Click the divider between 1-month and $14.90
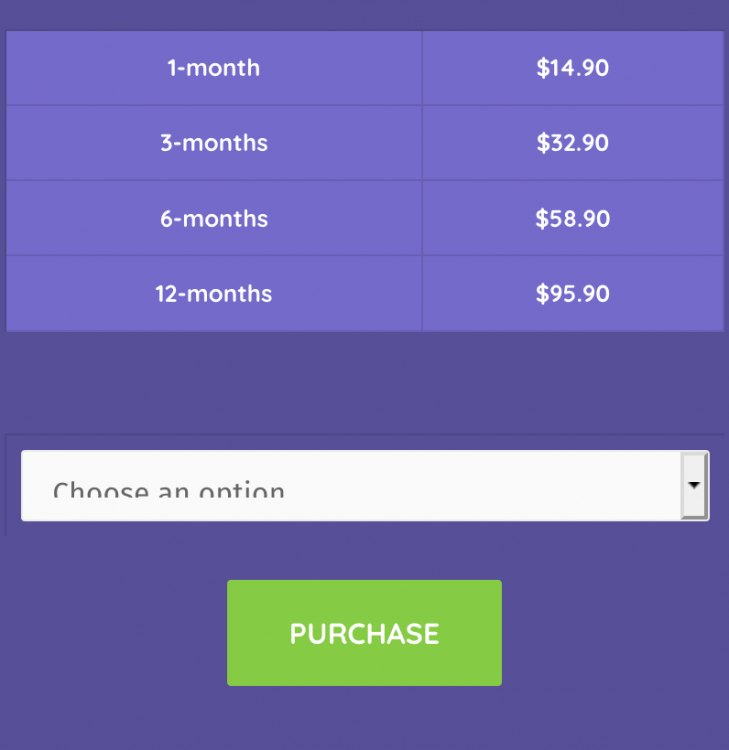The height and width of the screenshot is (750, 729). (422, 68)
